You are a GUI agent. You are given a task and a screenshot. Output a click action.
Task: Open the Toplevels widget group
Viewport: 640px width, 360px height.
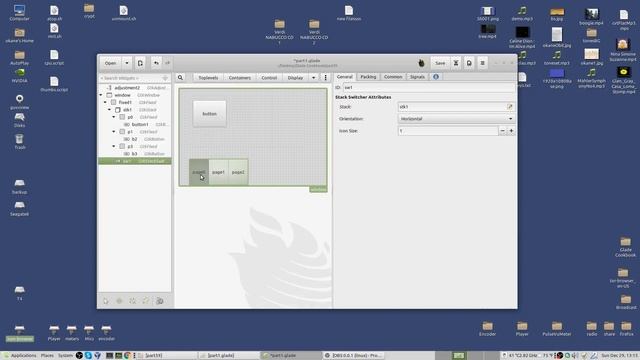(x=208, y=78)
